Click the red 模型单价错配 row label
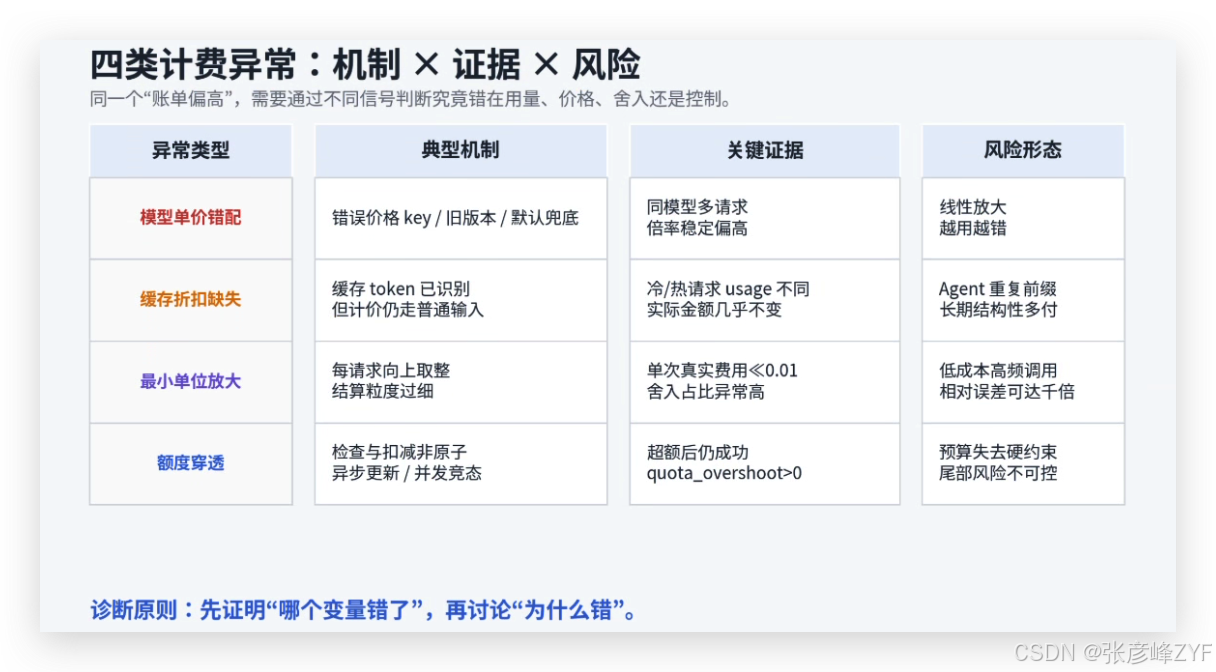Viewport: 1216px width, 672px height. [x=191, y=218]
